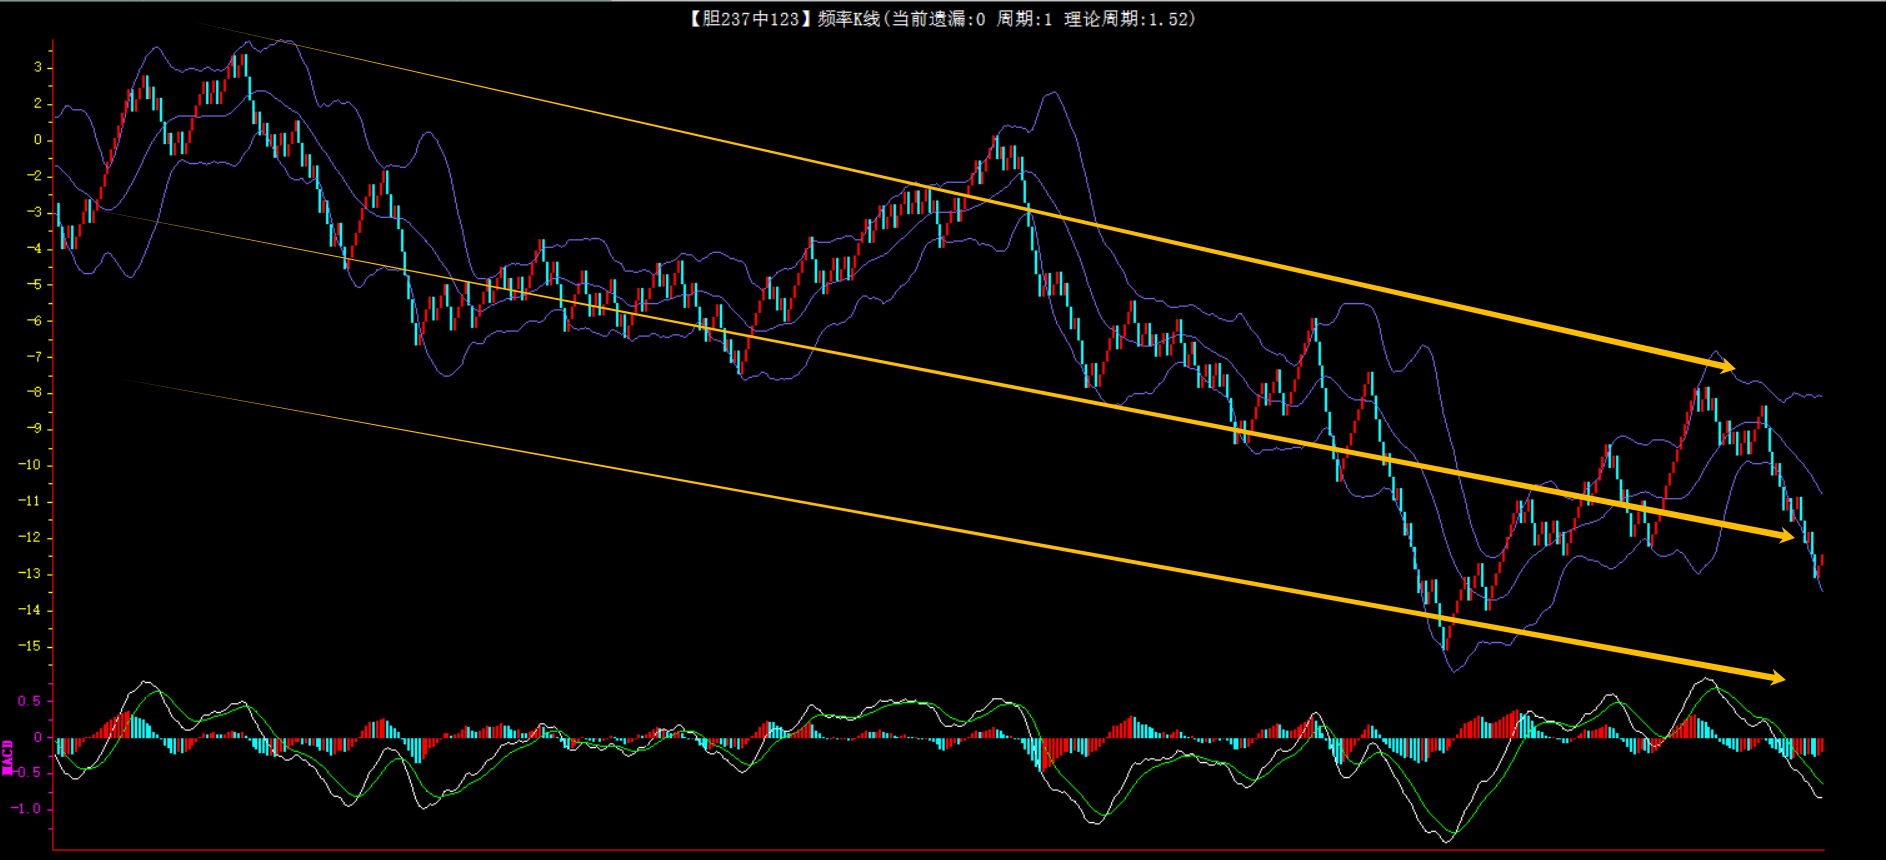Click the highest candlestick peak above 3

coord(245,68)
